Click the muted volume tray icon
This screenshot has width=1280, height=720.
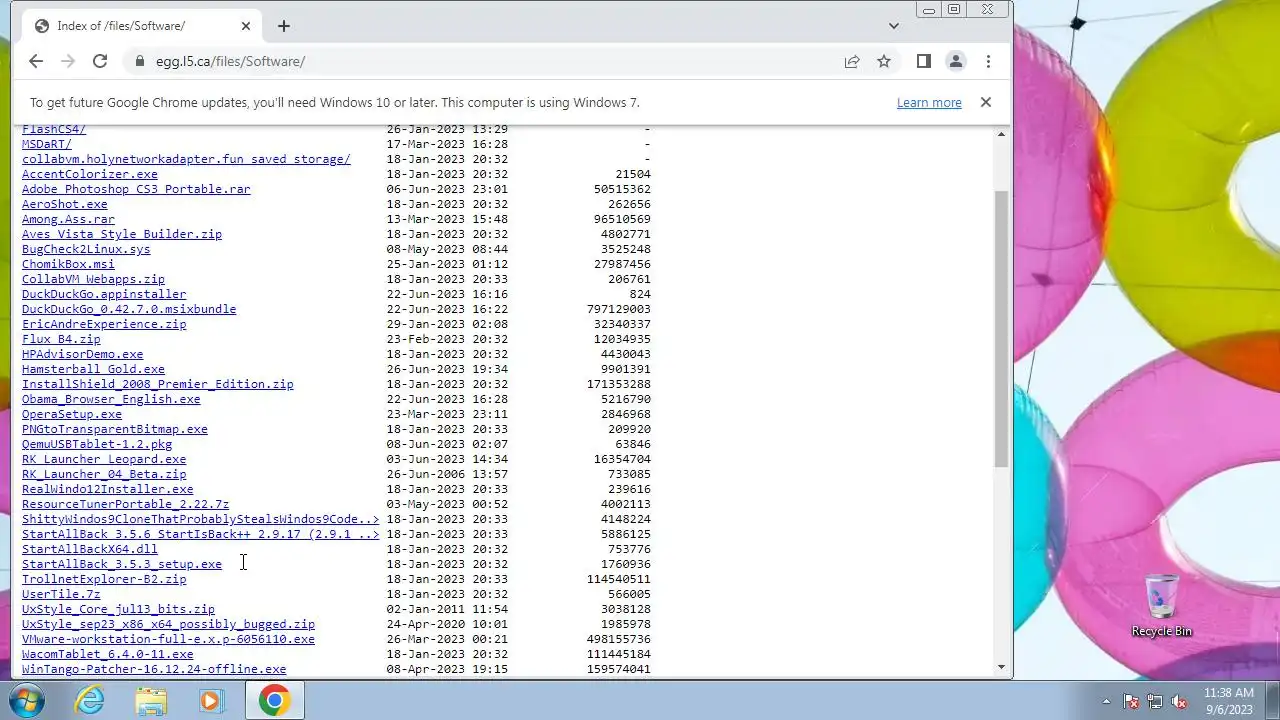click(1179, 701)
